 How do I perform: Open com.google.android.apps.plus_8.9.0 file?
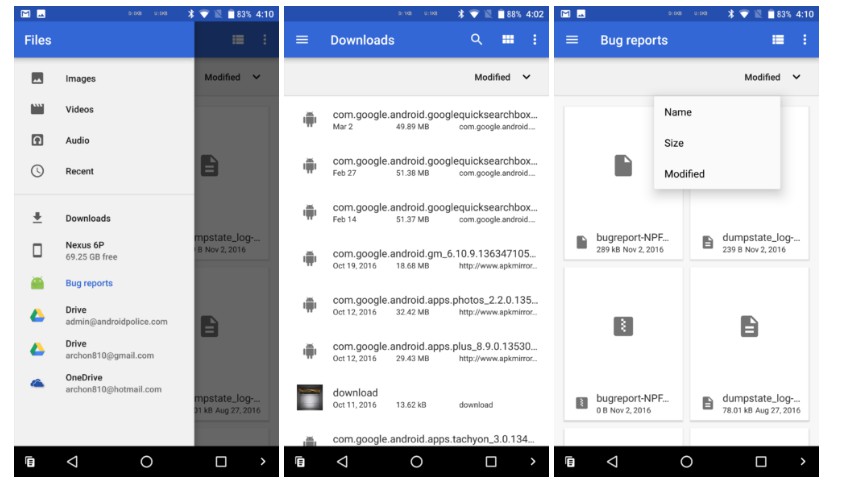[416, 351]
